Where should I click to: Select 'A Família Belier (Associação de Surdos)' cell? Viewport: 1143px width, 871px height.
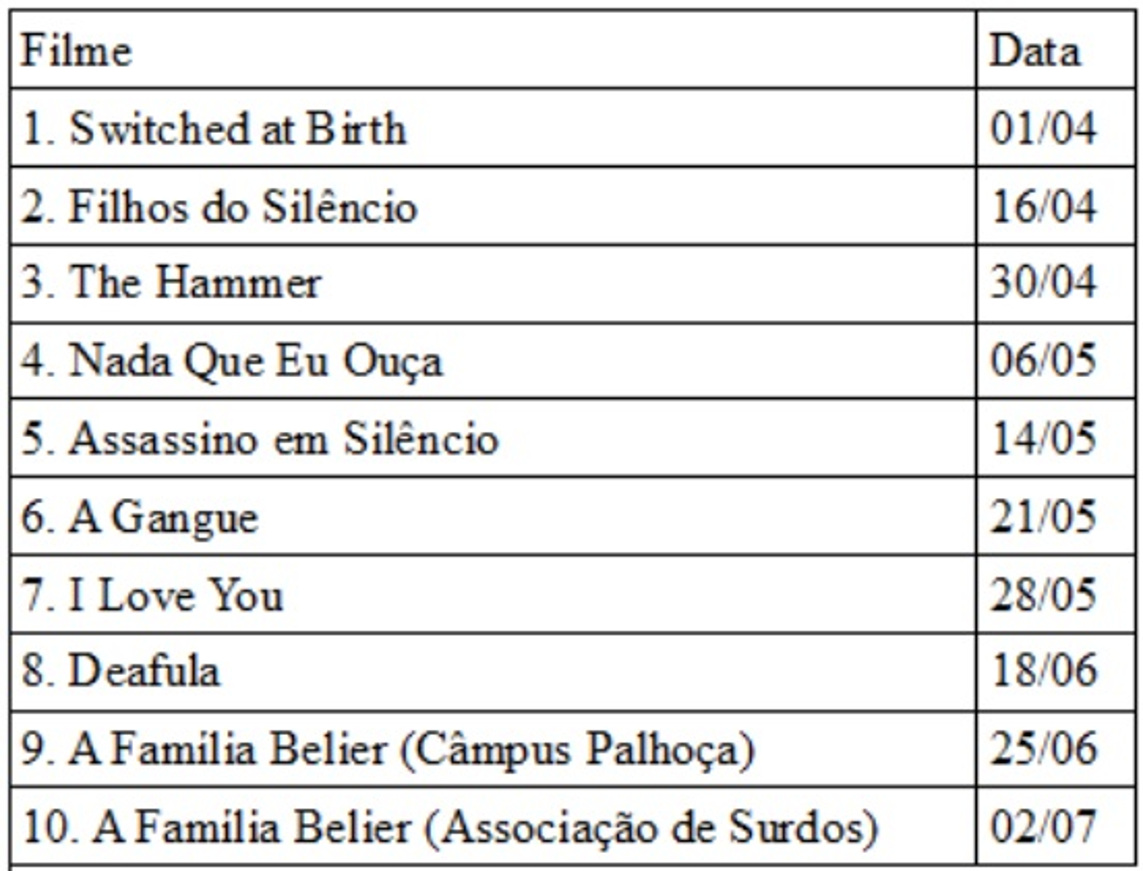click(451, 827)
